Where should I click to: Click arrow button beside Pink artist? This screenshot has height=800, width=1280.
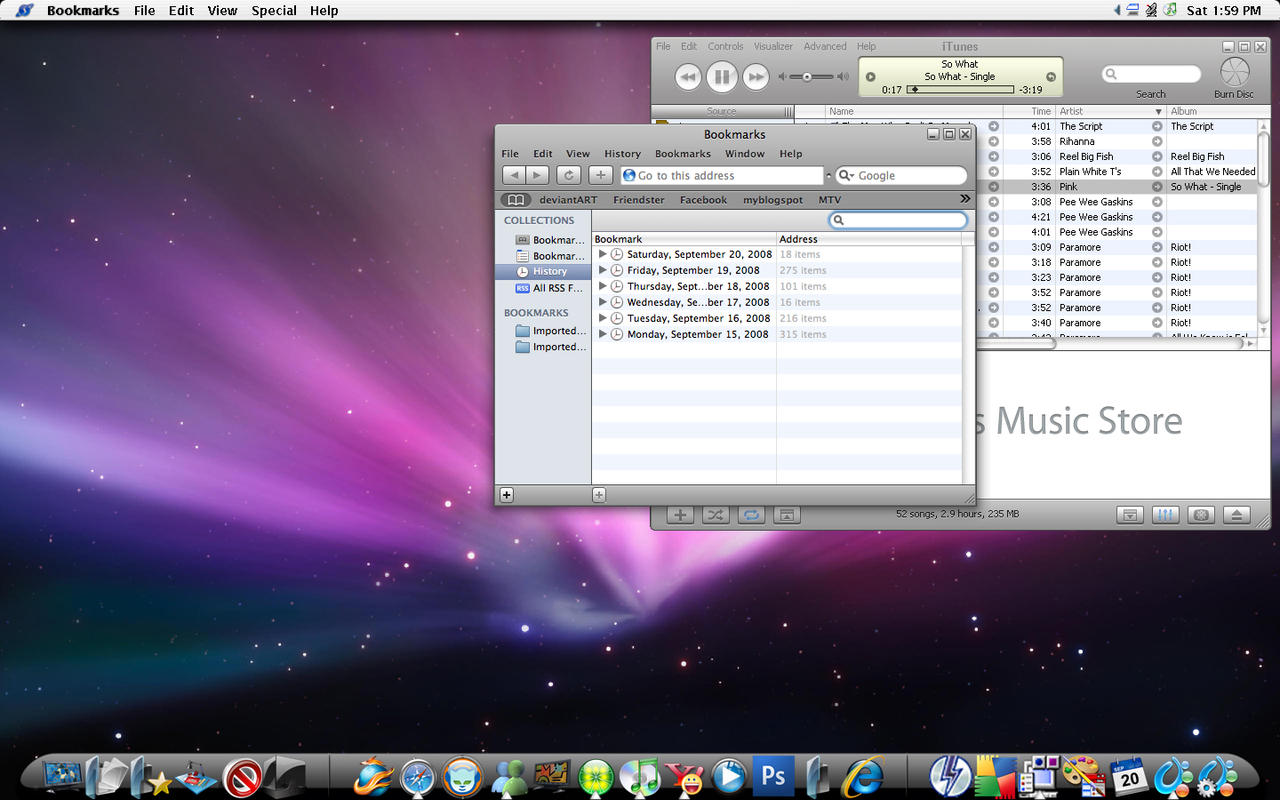tap(1157, 187)
